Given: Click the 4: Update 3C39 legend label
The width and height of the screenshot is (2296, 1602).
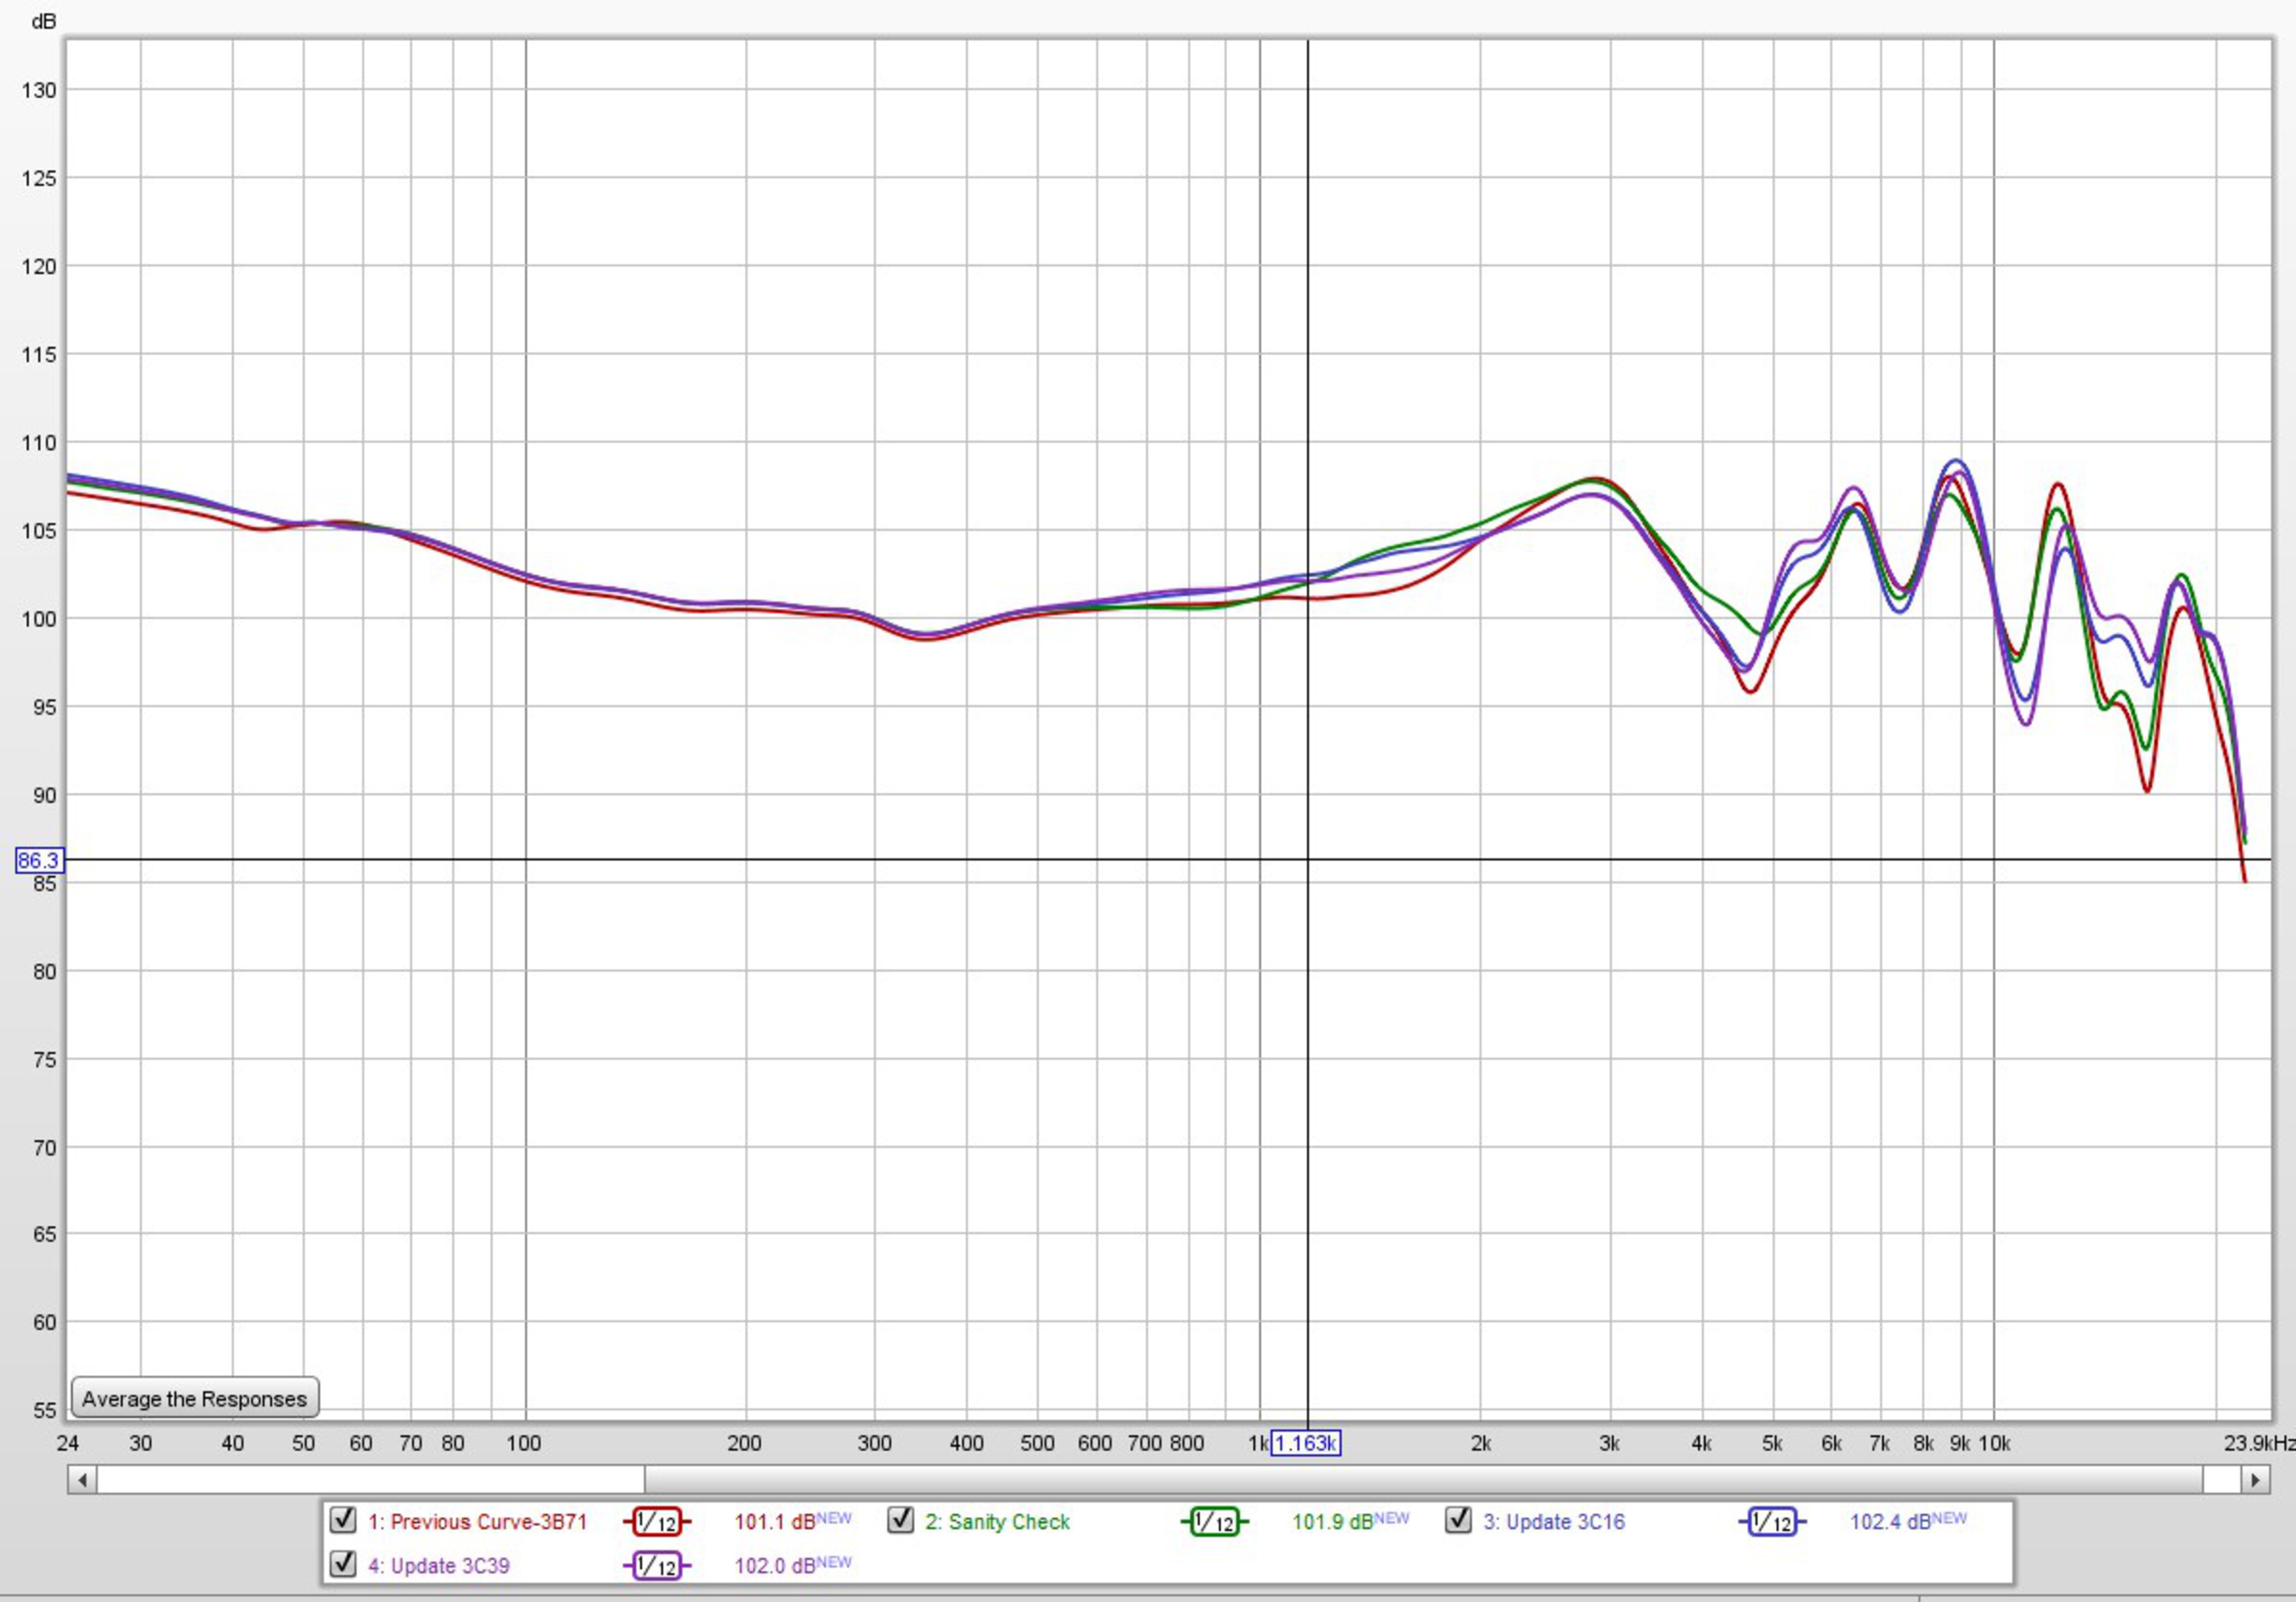Looking at the screenshot, I should pyautogui.click(x=439, y=1566).
